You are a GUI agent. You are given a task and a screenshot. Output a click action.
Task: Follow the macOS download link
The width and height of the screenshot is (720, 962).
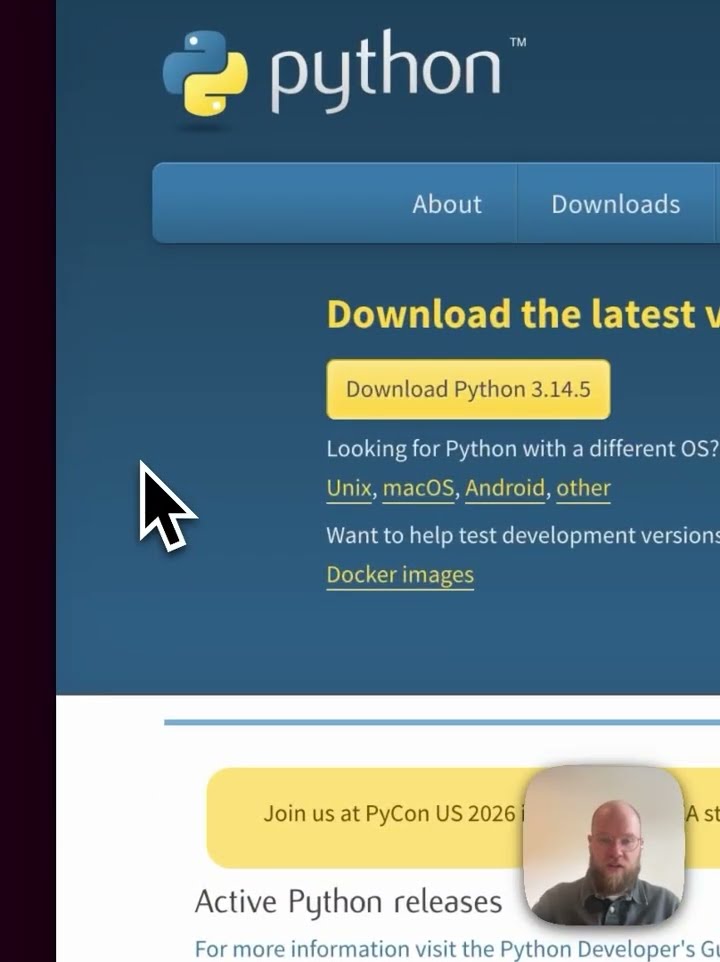[418, 488]
